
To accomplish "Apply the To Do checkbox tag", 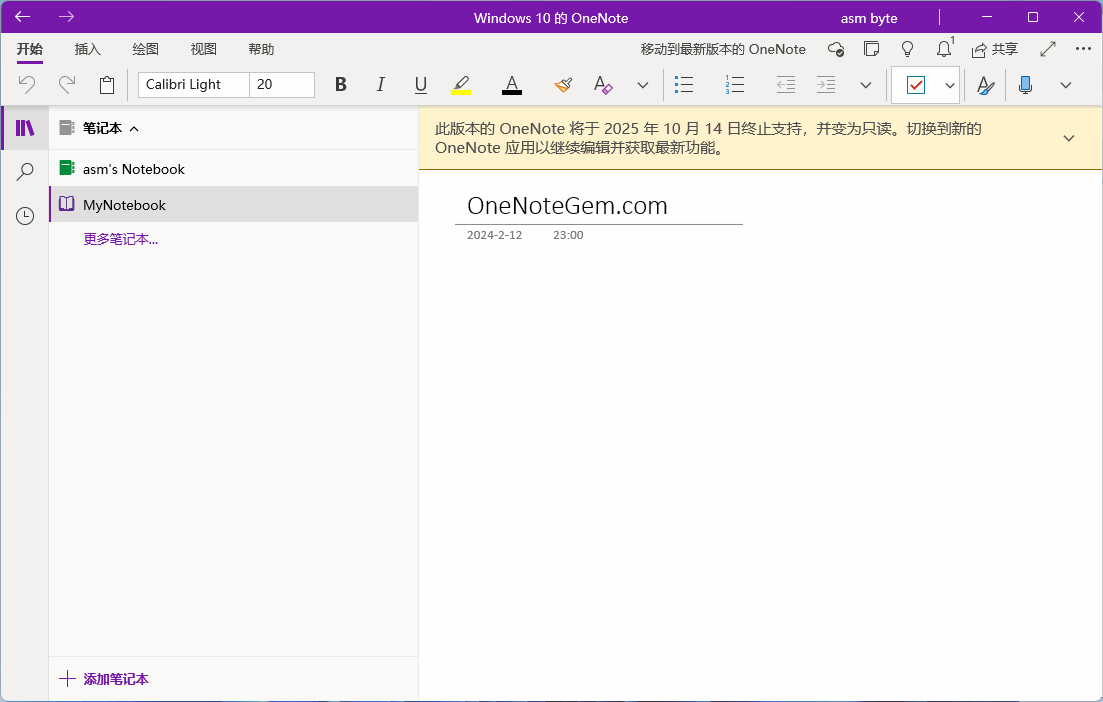I will click(x=916, y=85).
